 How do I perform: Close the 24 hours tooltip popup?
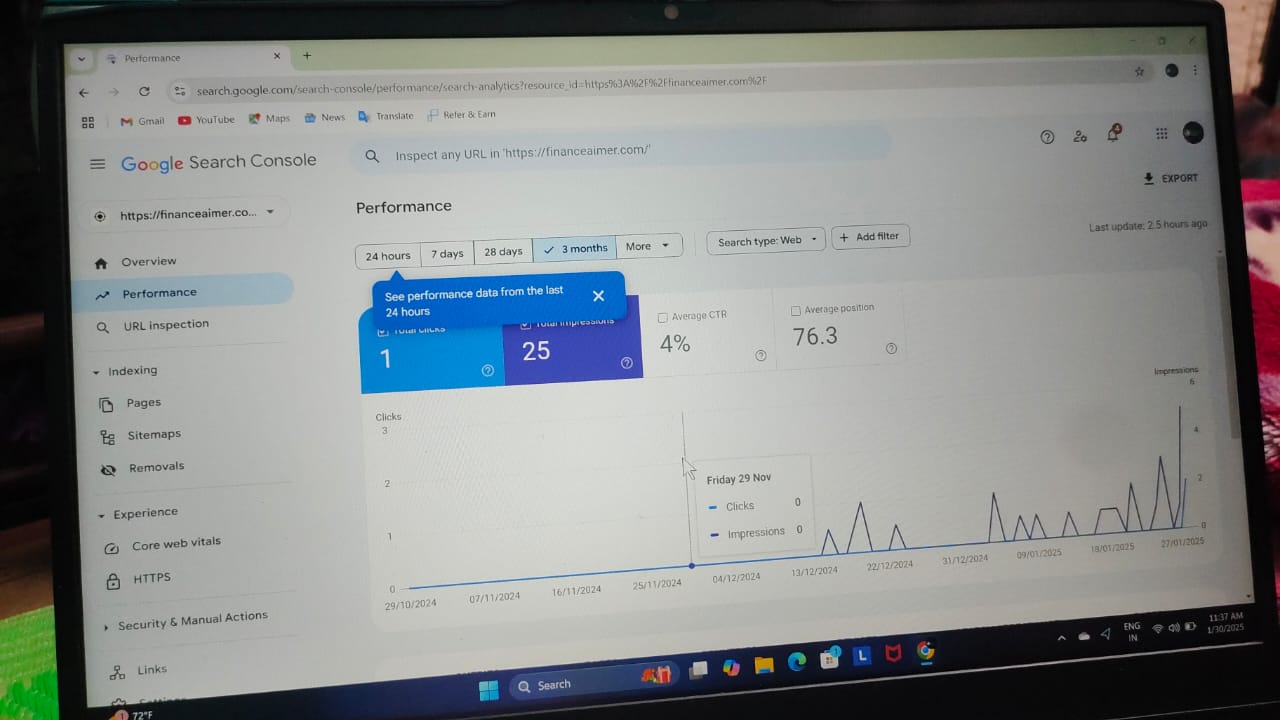pyautogui.click(x=598, y=296)
